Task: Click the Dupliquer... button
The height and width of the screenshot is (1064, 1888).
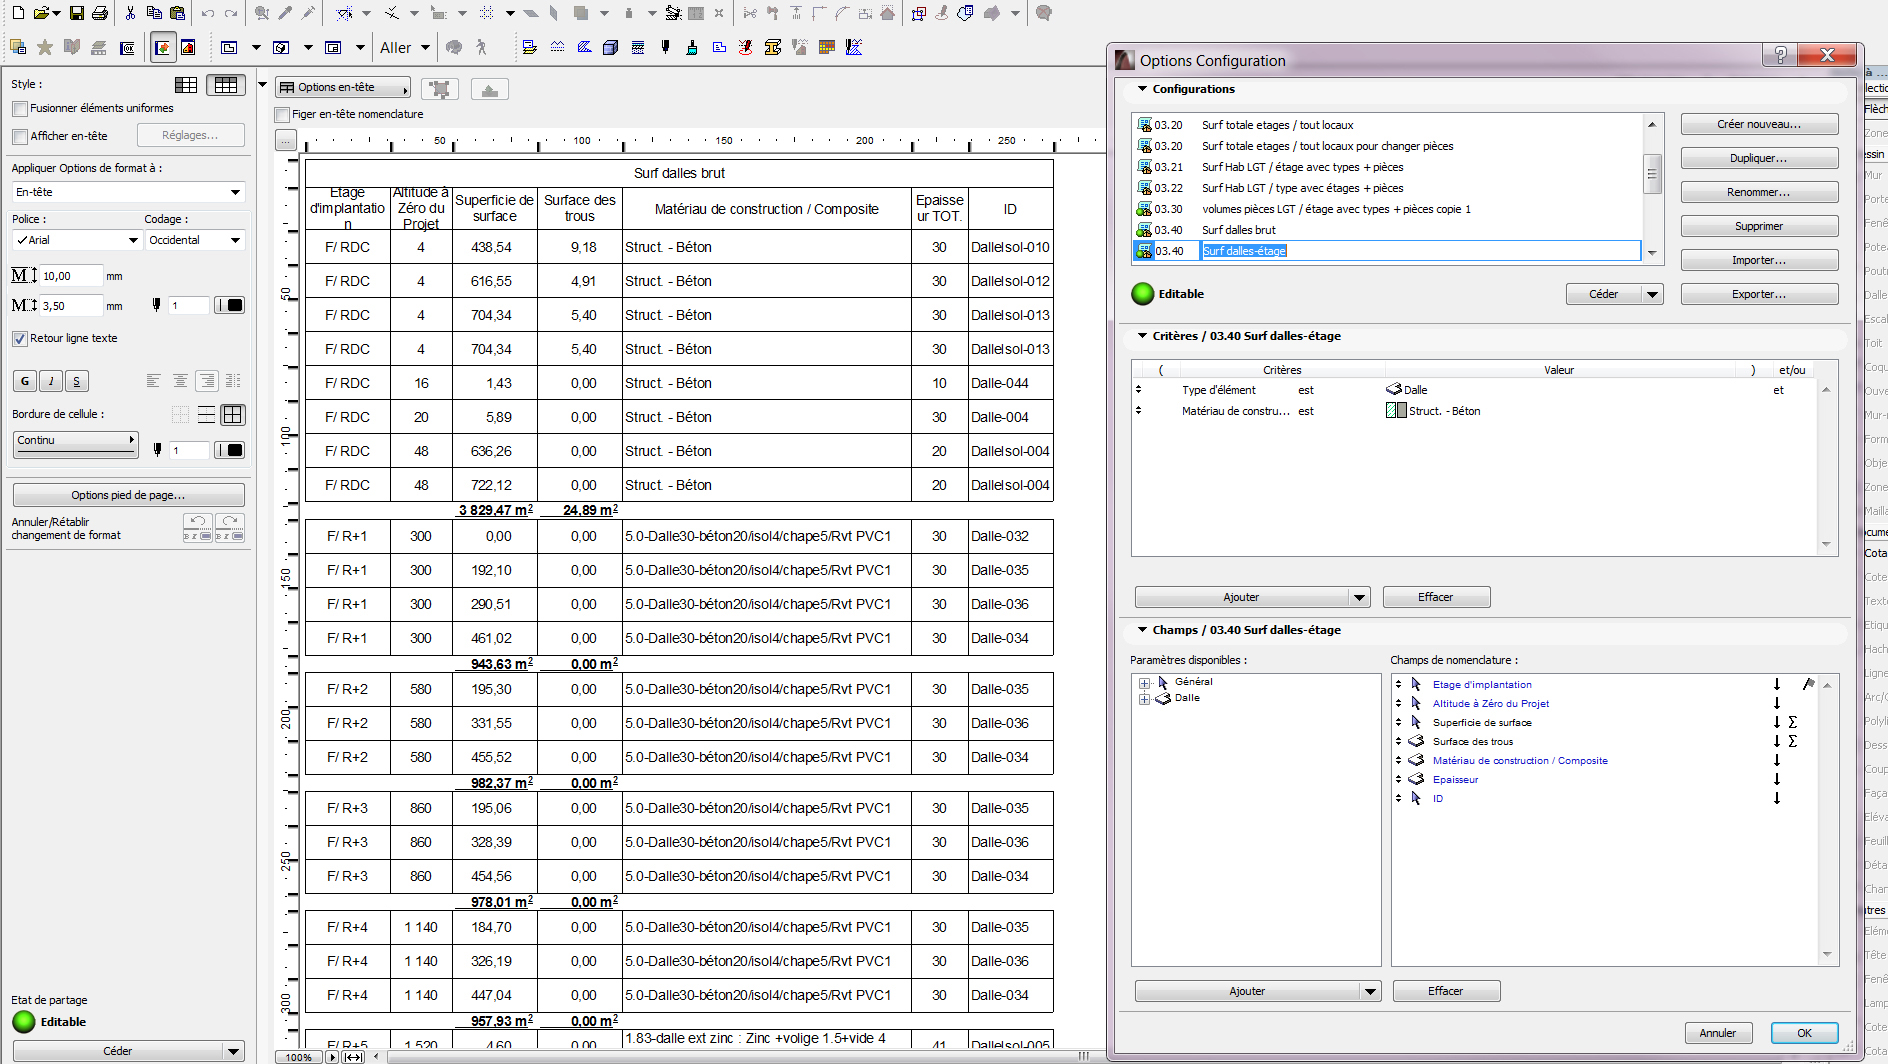Action: pyautogui.click(x=1758, y=158)
